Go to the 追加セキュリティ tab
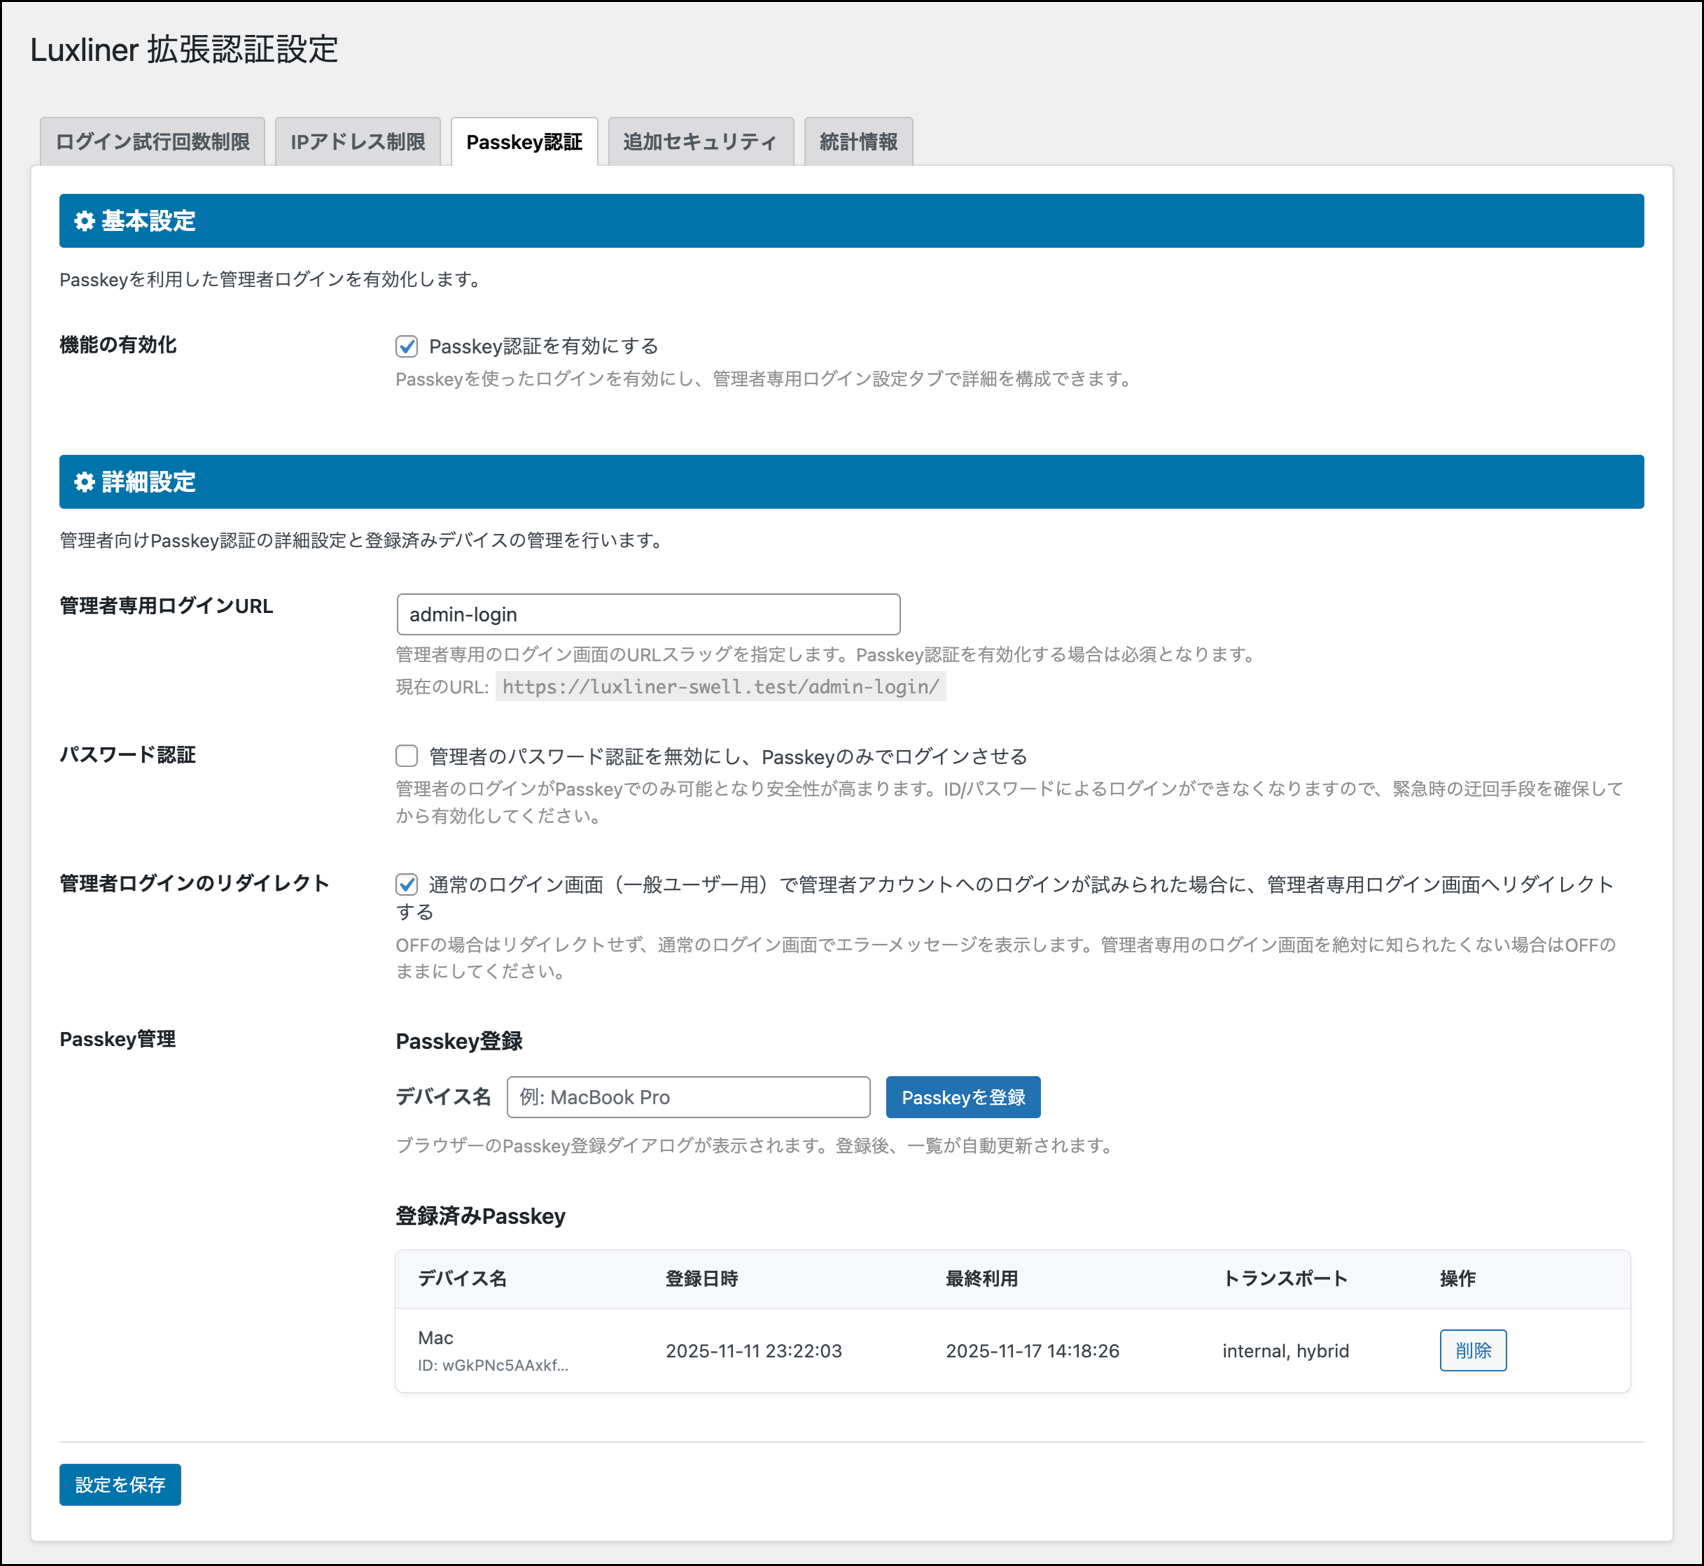The image size is (1704, 1566). pyautogui.click(x=700, y=142)
